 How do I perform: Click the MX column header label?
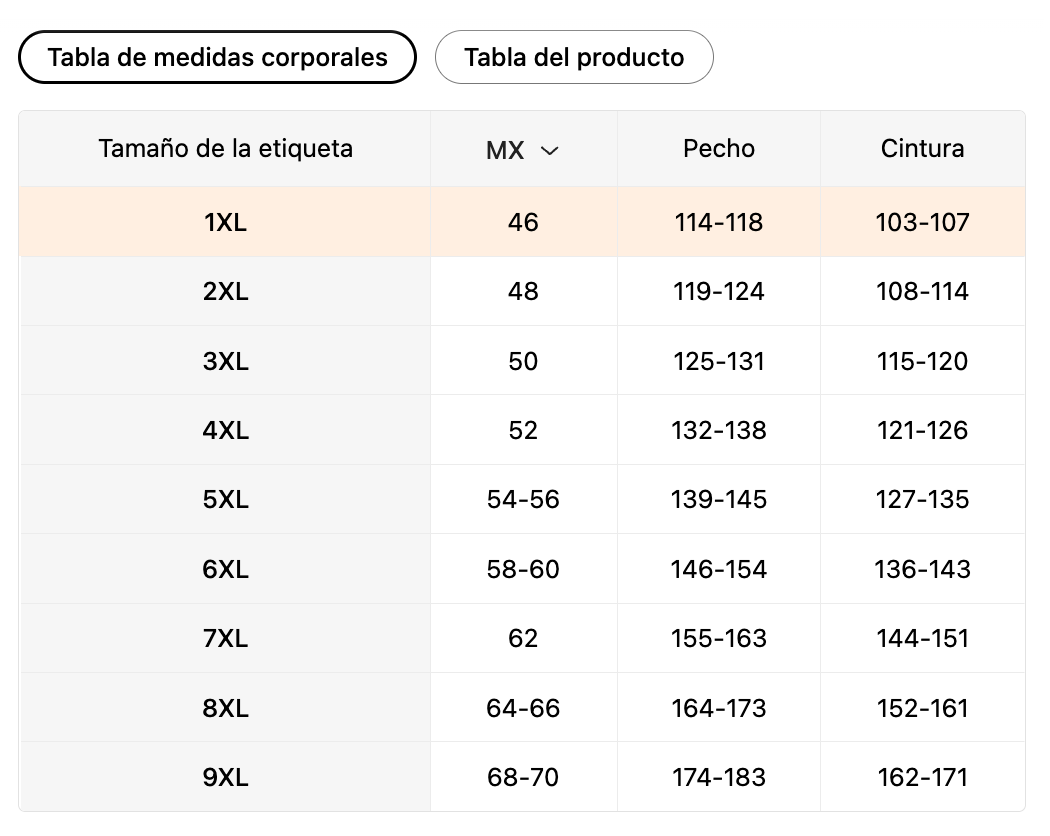505,151
